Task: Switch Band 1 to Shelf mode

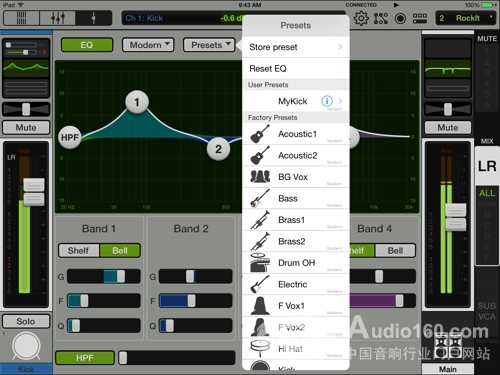Action: tap(79, 250)
